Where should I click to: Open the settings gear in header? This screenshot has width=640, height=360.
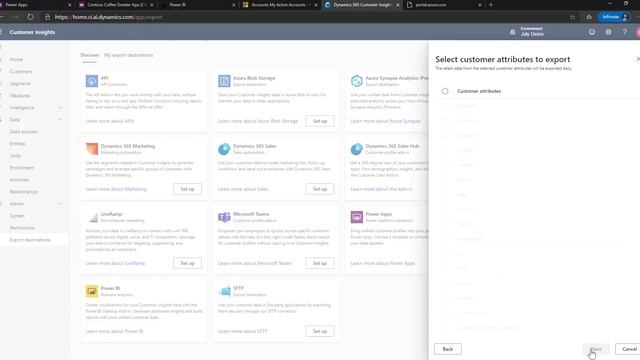point(608,32)
